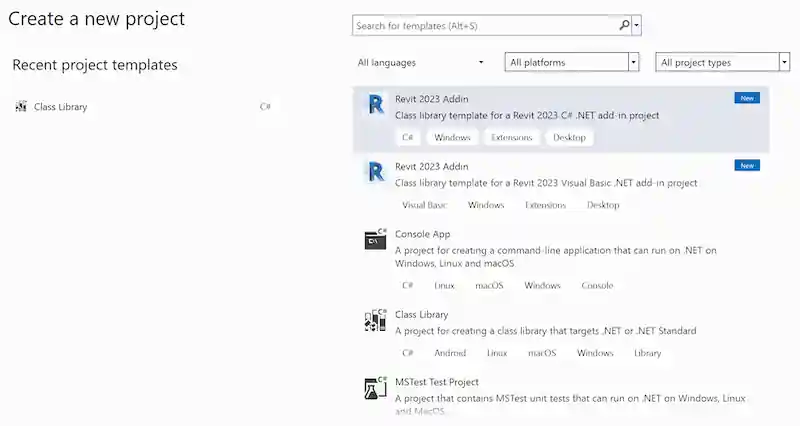Click the Extensions tag on C# Revit Addin
Image resolution: width=800 pixels, height=426 pixels.
coord(511,137)
